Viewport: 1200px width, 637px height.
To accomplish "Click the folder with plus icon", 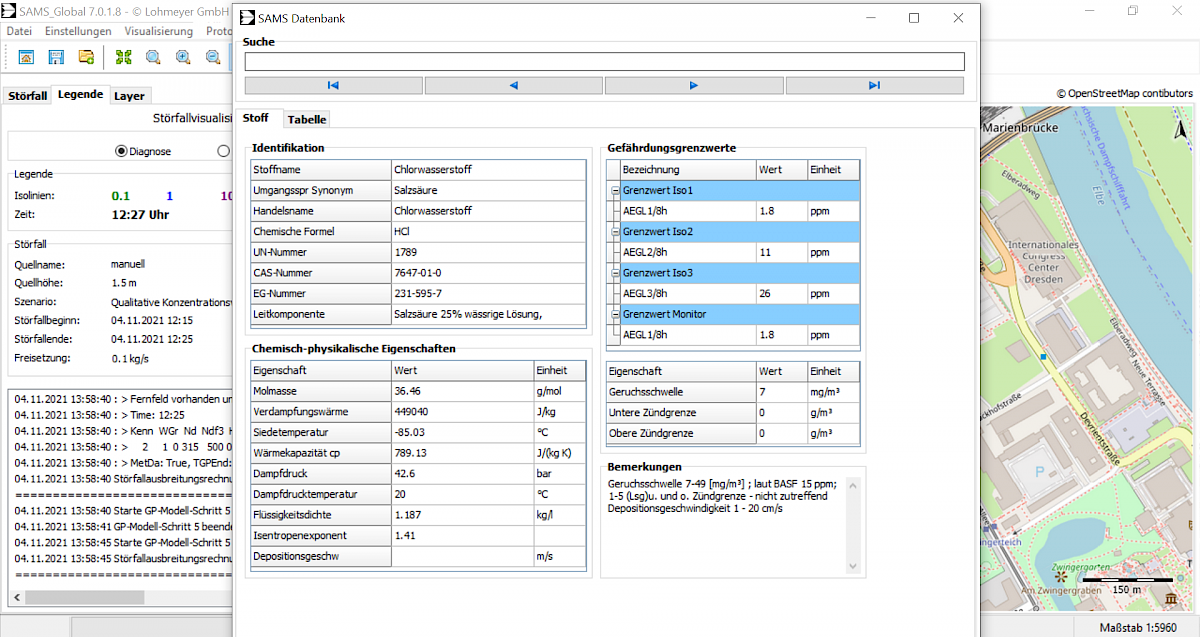I will coord(87,57).
